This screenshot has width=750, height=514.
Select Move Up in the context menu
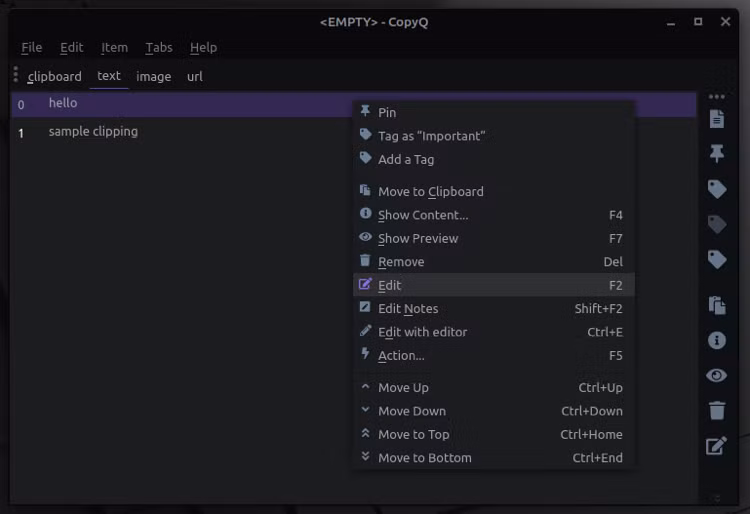tap(494, 387)
